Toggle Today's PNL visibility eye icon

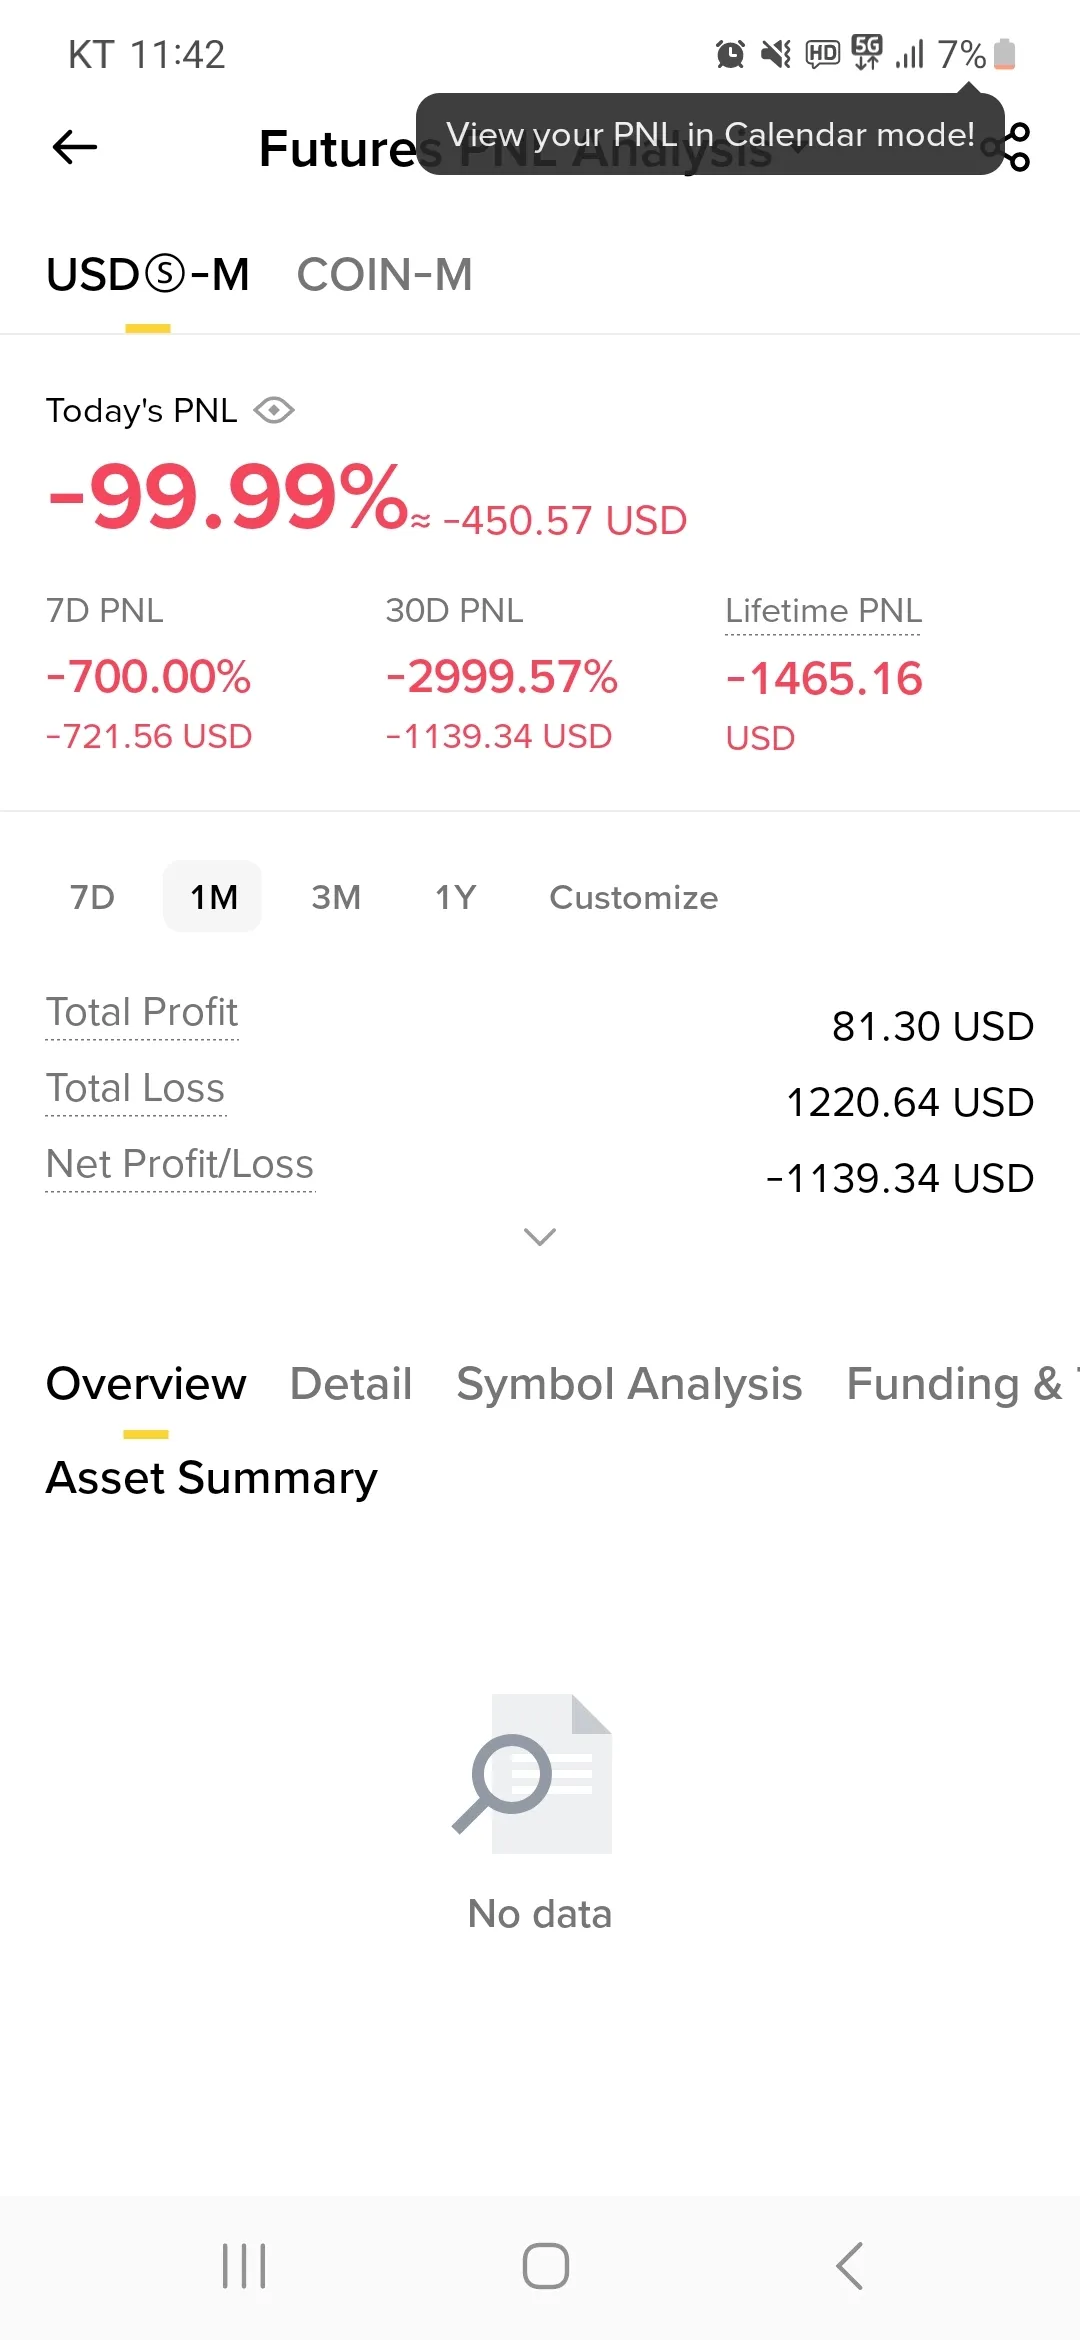click(x=274, y=411)
